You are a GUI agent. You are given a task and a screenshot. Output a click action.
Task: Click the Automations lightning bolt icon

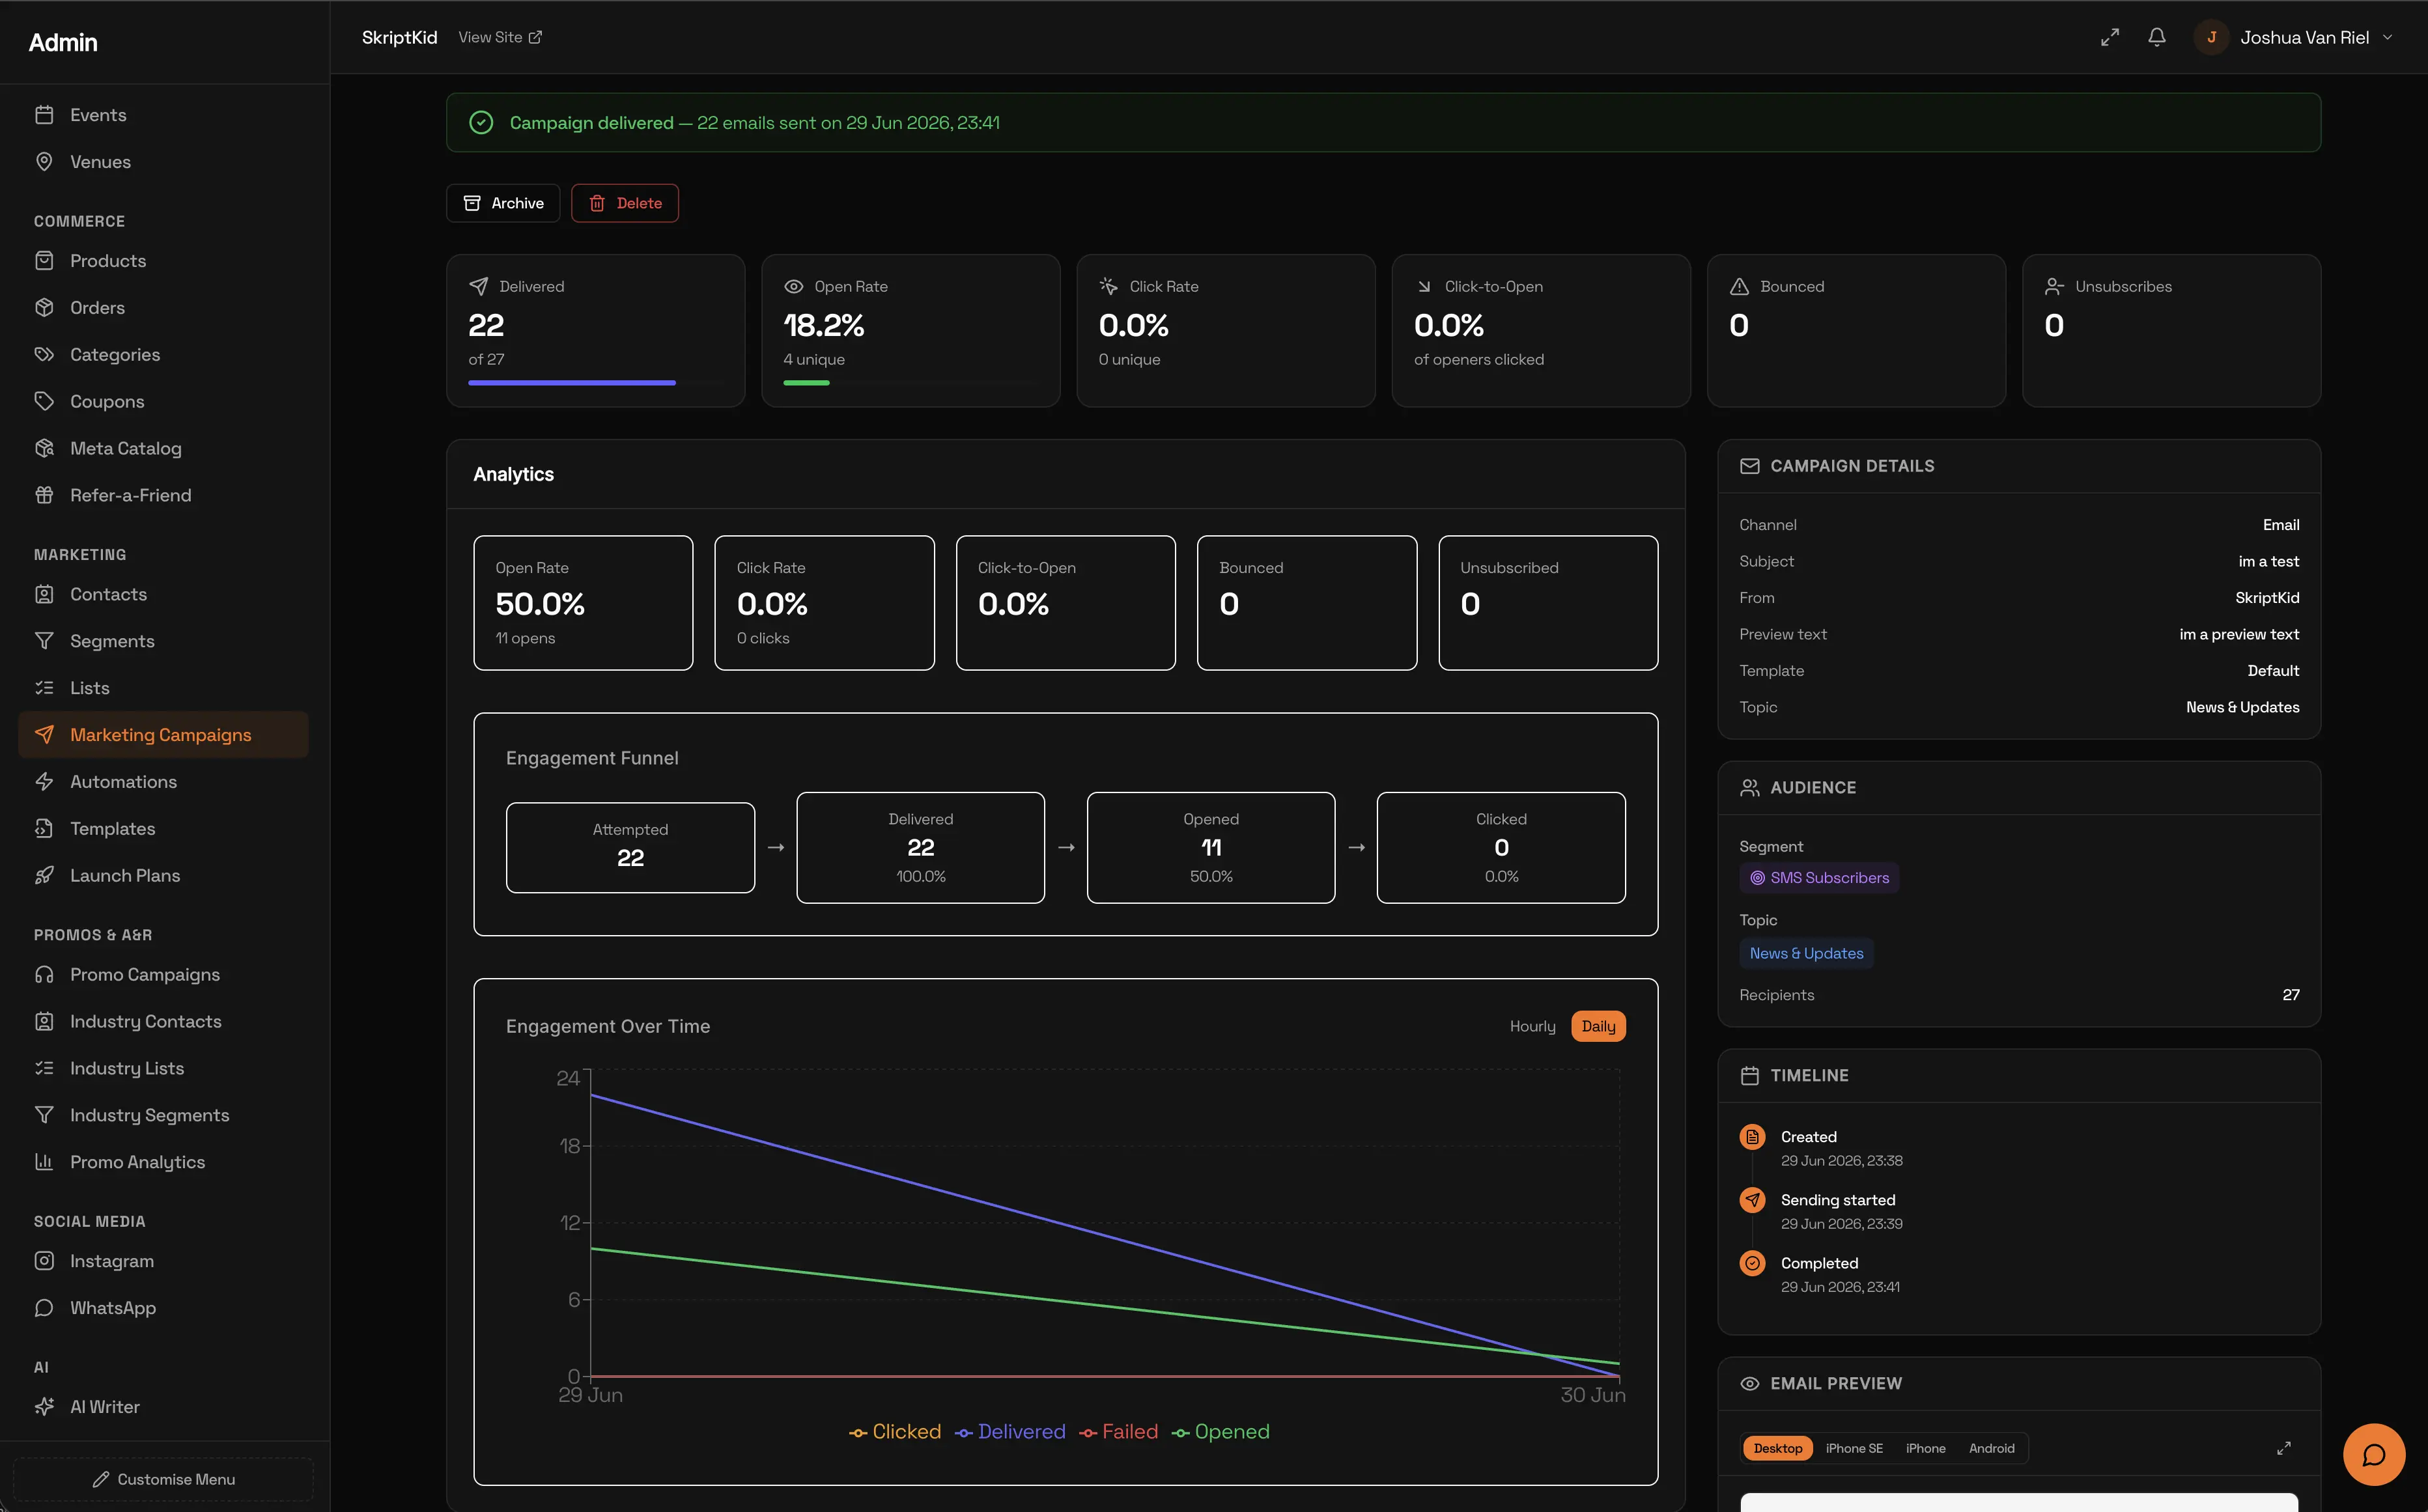(44, 782)
